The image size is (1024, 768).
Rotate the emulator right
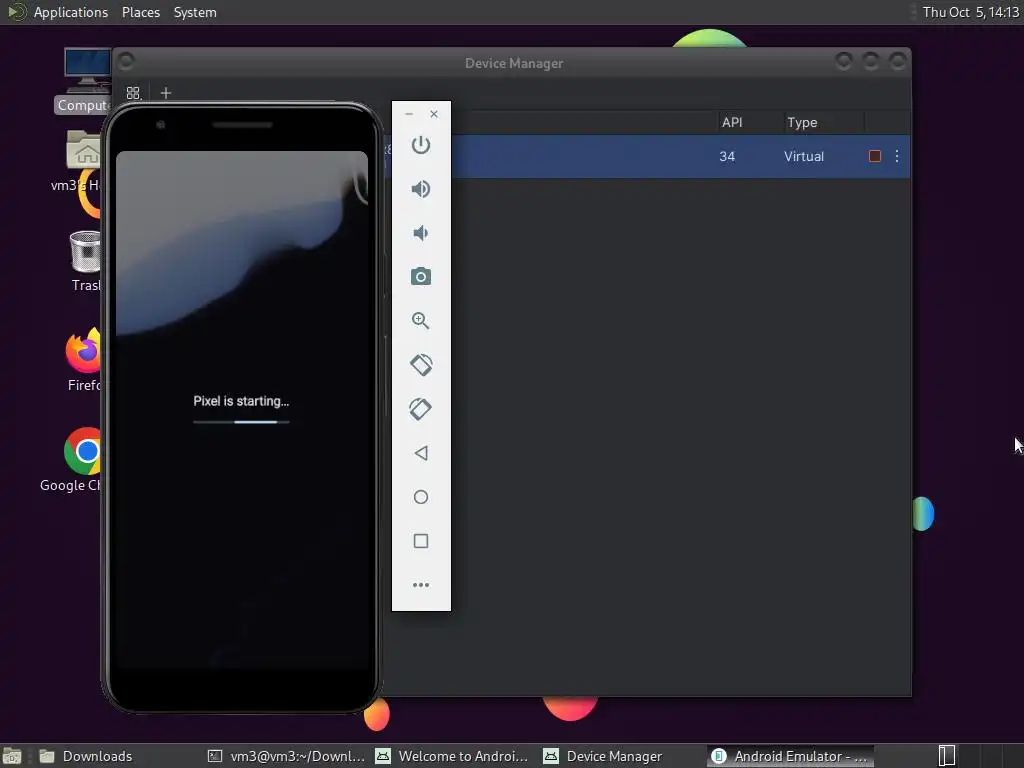421,409
